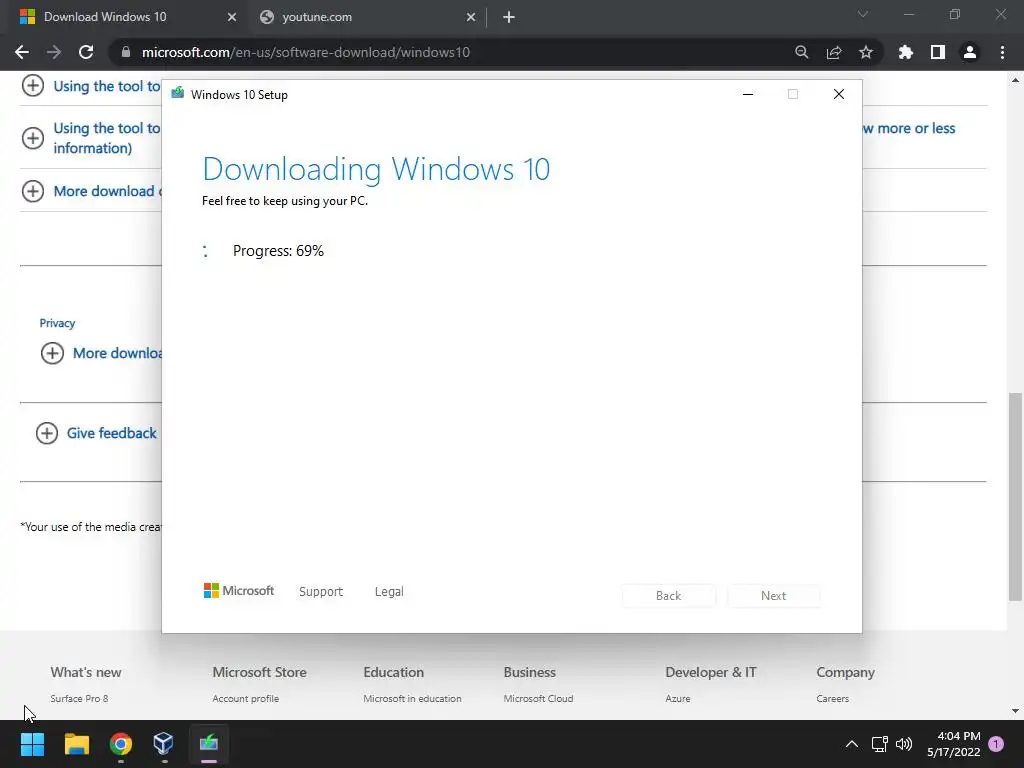Open Chrome from taskbar
This screenshot has height=768, width=1024.
point(121,744)
